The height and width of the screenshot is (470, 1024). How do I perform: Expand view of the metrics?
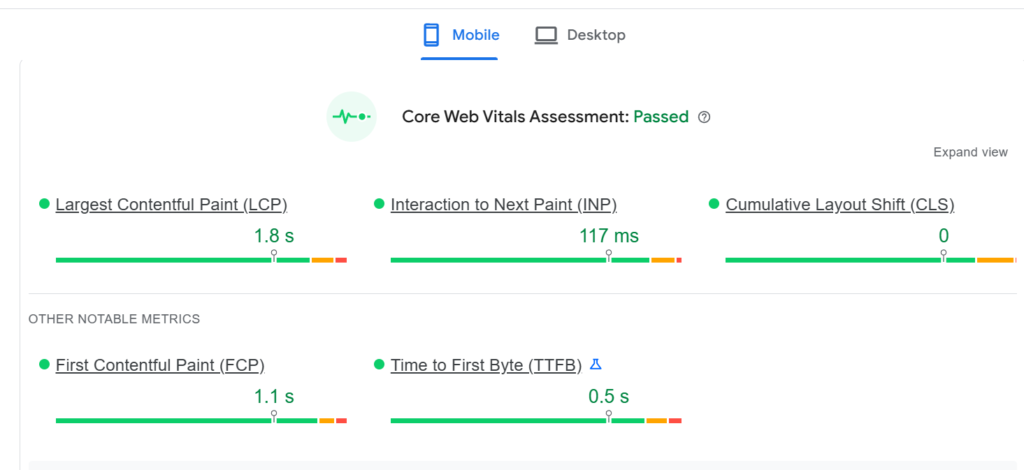[970, 152]
